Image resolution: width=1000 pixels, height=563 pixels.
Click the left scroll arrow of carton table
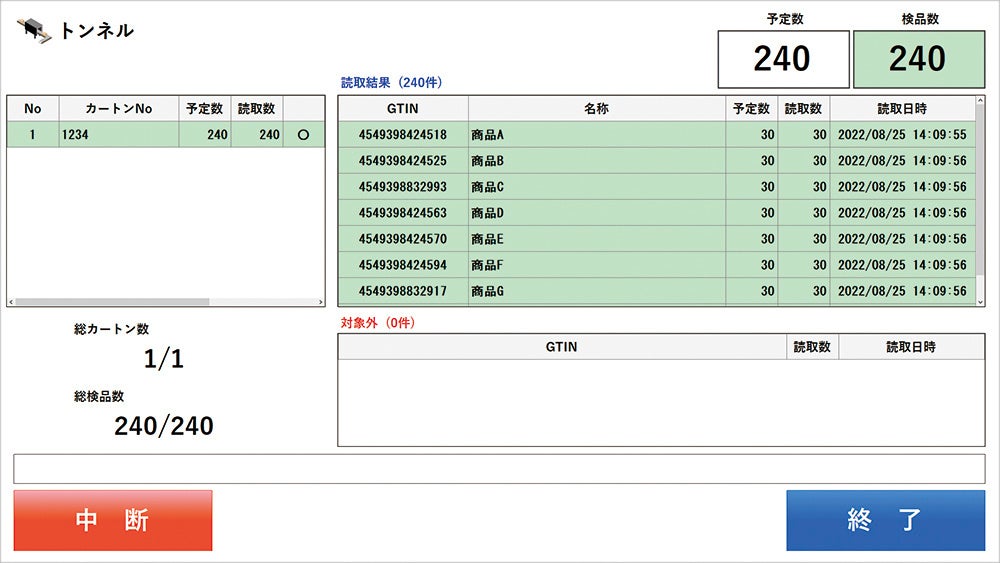pos(11,302)
